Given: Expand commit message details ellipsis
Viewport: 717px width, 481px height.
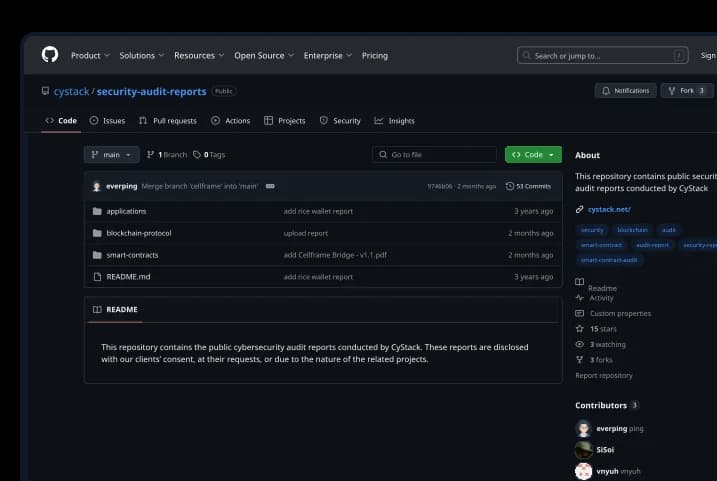Looking at the screenshot, I should coord(270,186).
